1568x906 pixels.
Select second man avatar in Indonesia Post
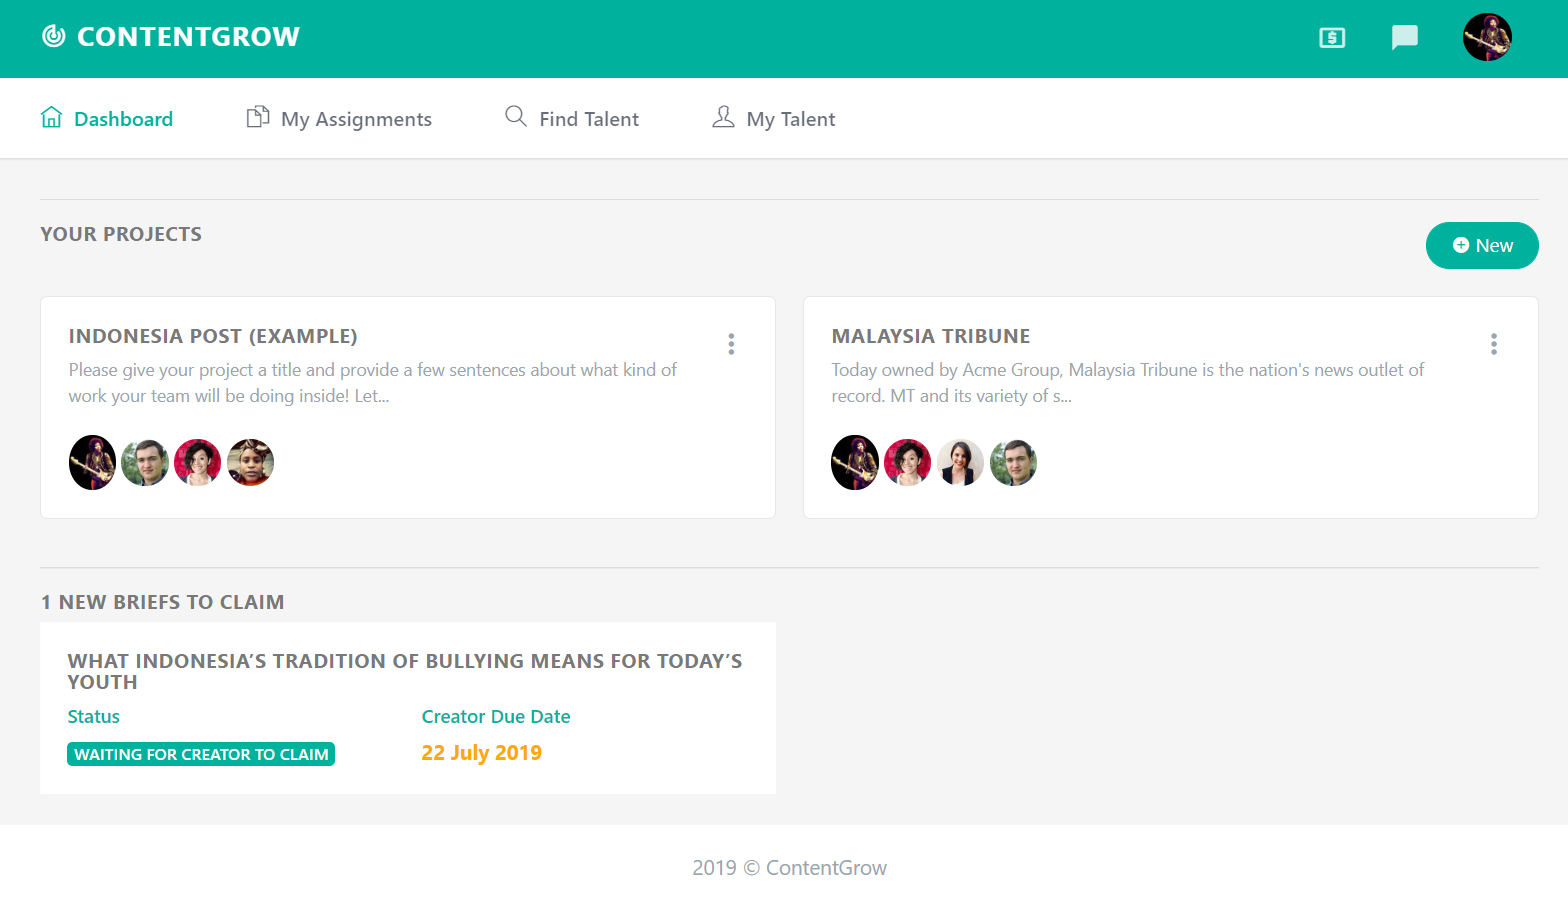tap(145, 462)
